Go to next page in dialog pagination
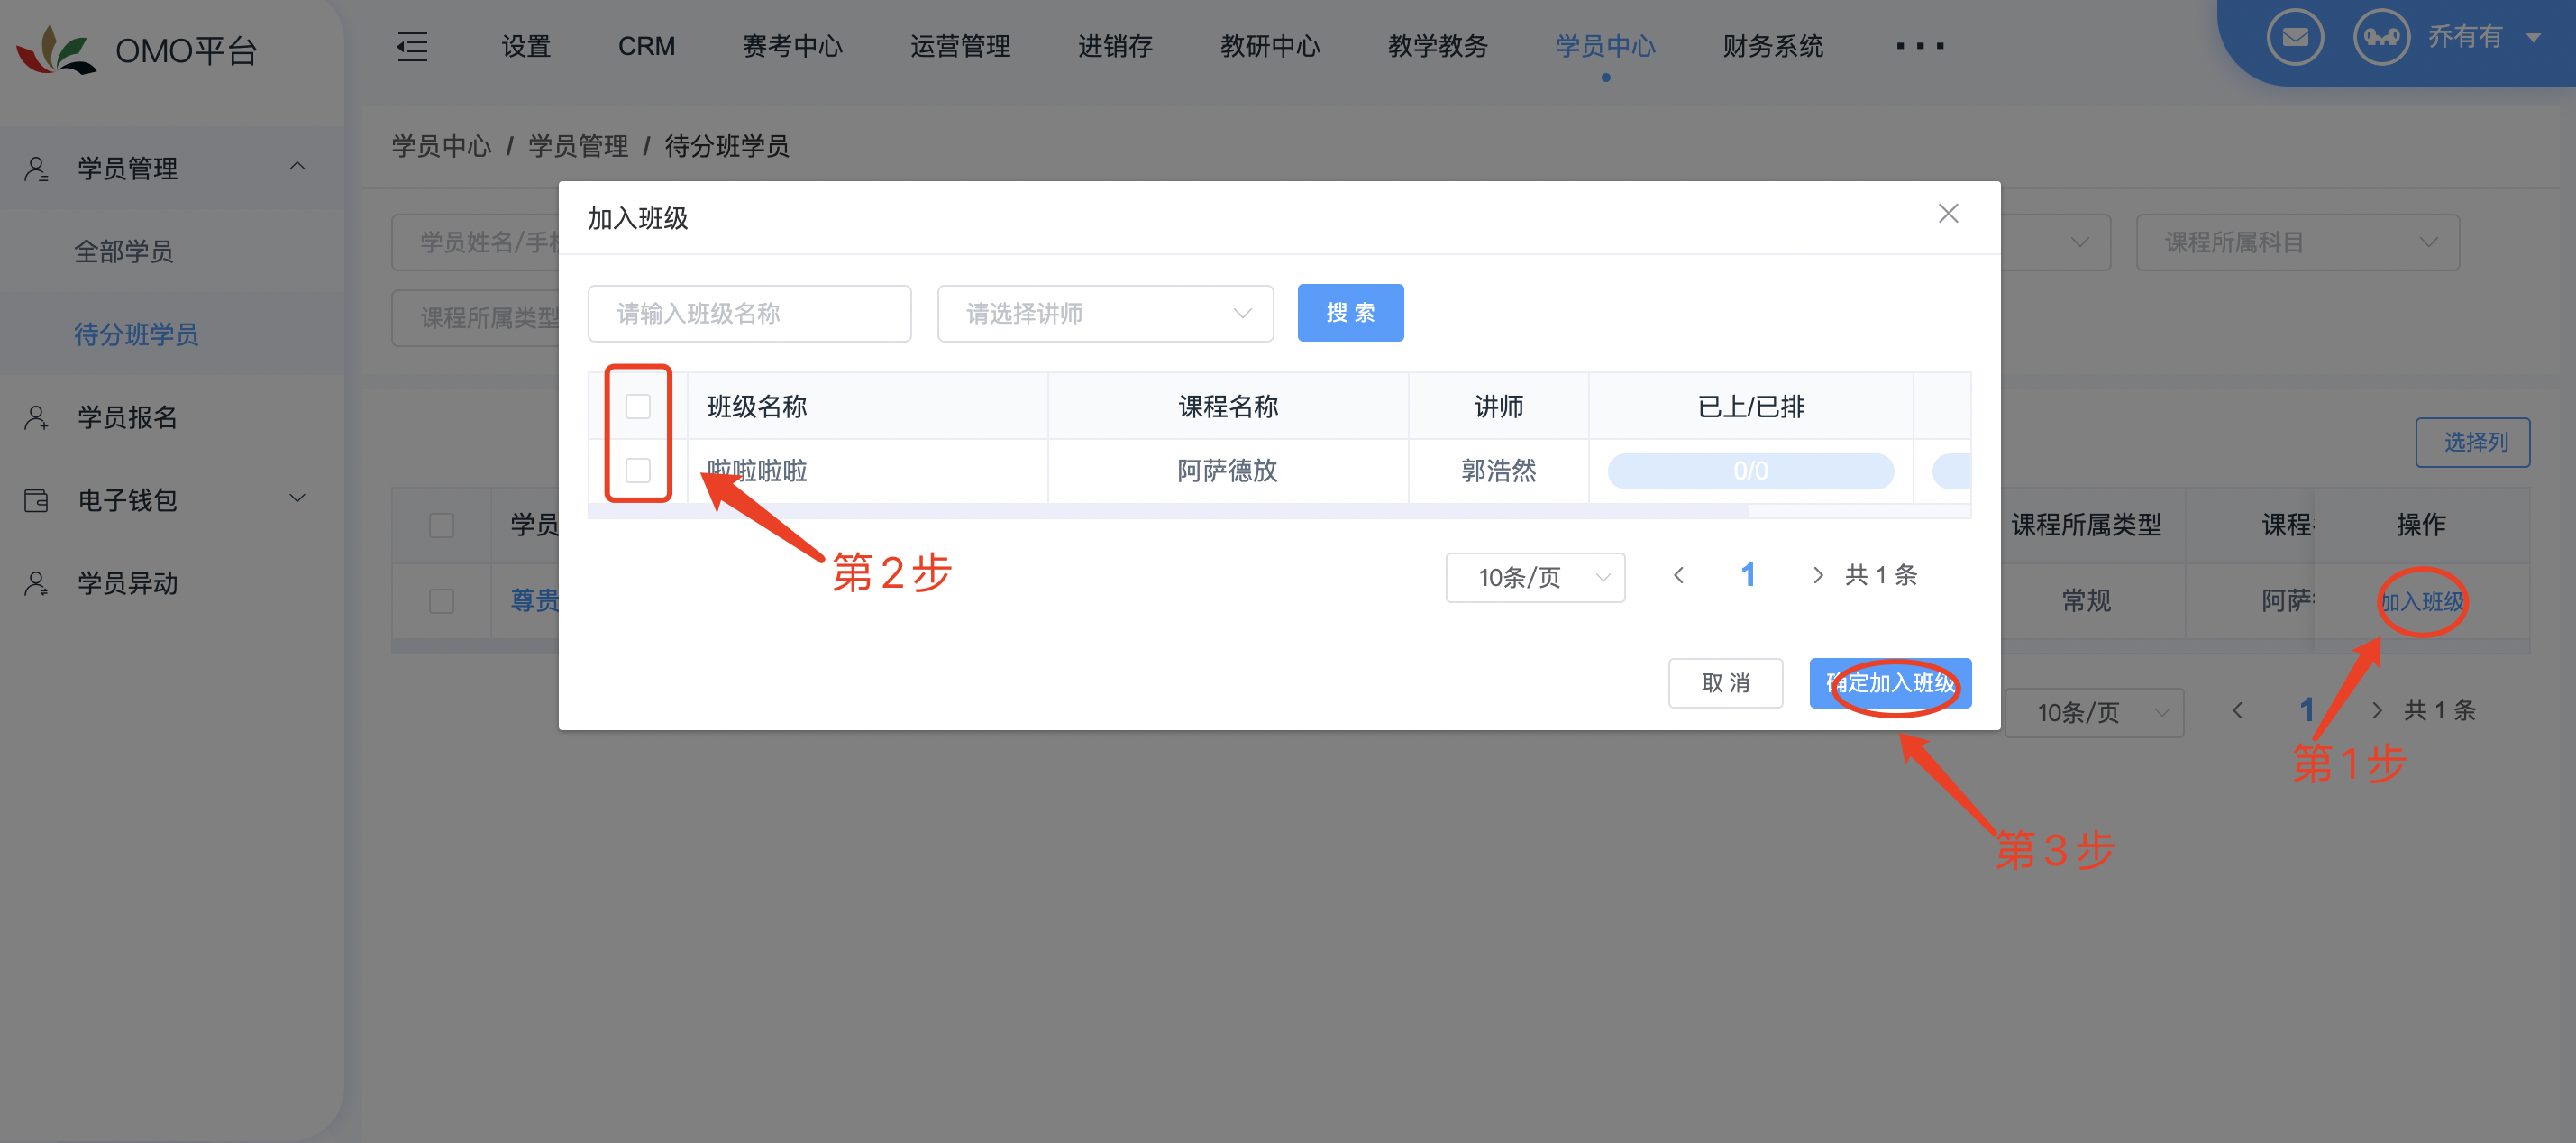2576x1143 pixels. (x=1817, y=576)
